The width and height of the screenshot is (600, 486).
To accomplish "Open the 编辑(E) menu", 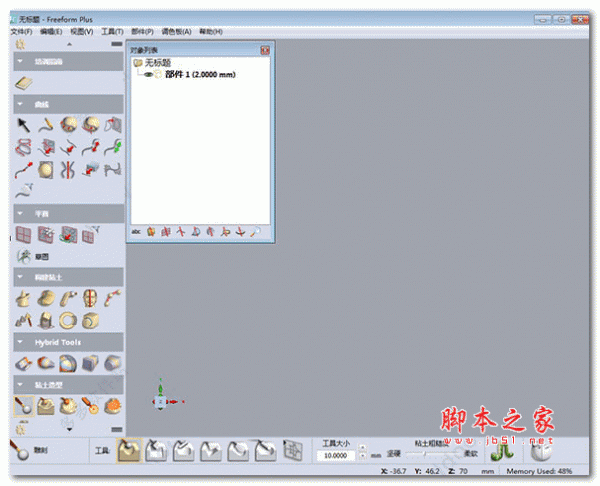I will (51, 32).
